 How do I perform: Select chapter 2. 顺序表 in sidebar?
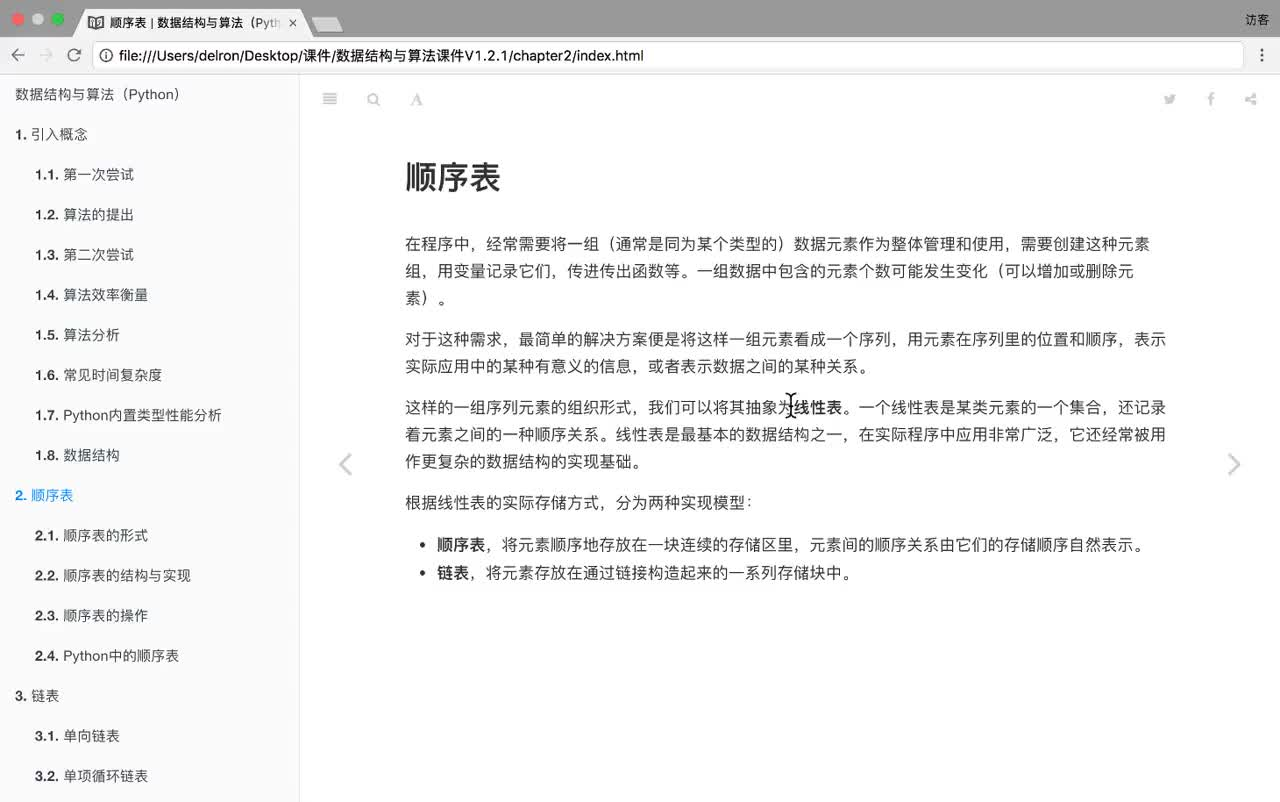coord(44,495)
